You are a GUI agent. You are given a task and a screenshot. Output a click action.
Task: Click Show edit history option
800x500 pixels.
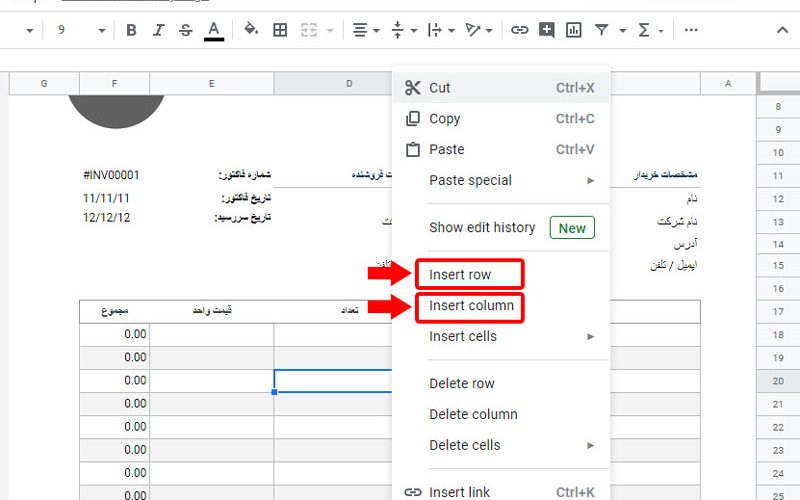click(x=482, y=227)
